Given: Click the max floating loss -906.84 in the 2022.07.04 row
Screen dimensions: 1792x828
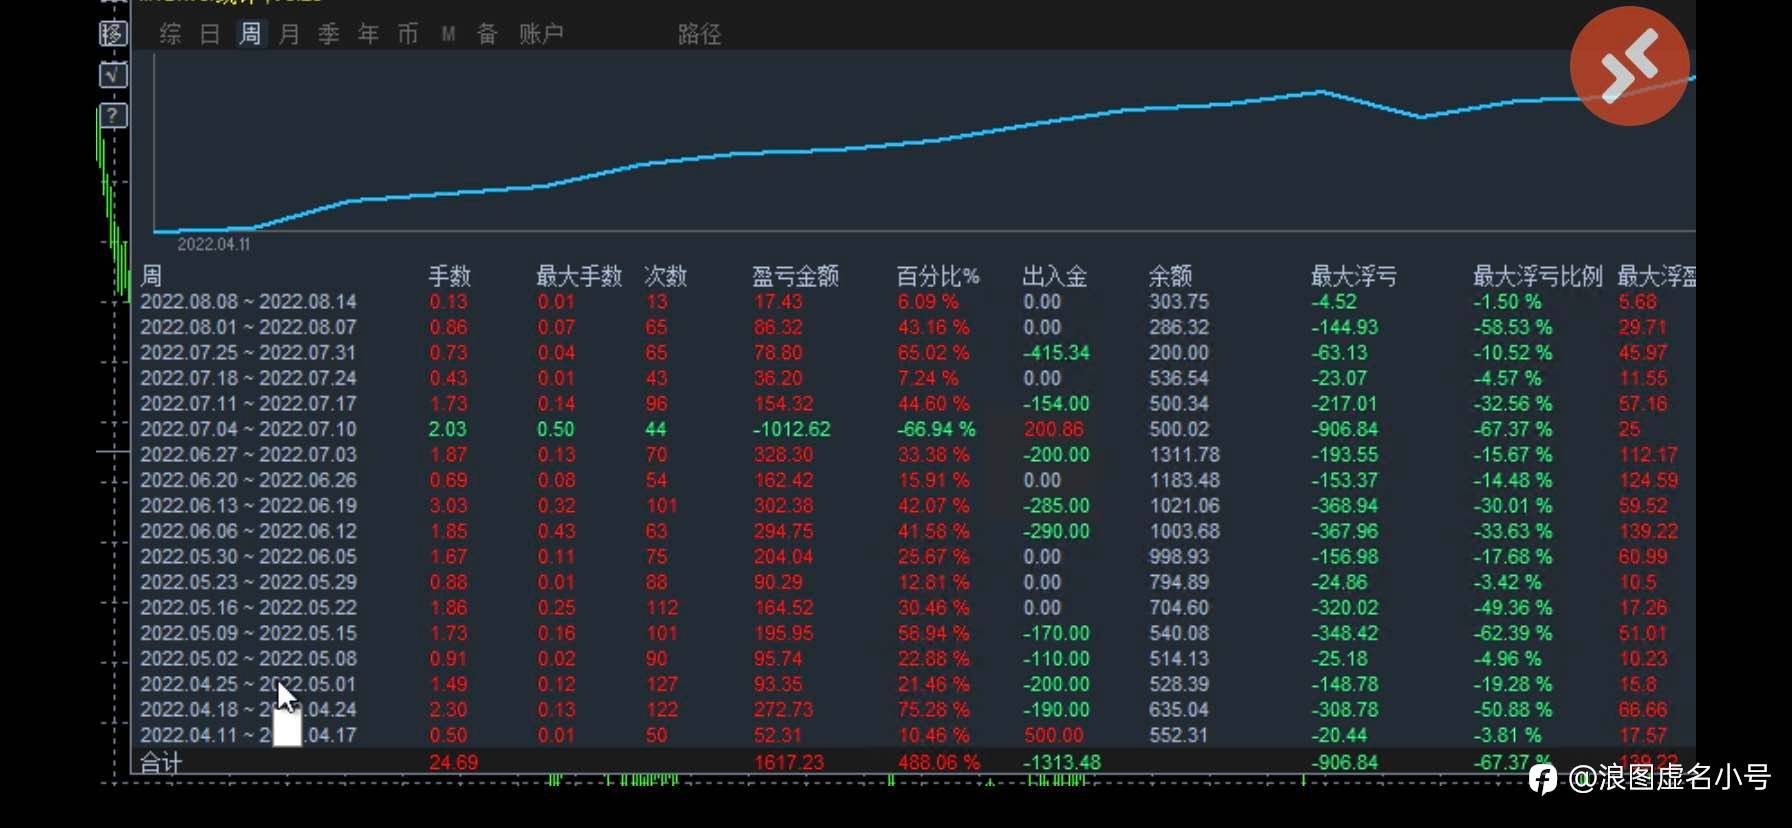Looking at the screenshot, I should click(x=1345, y=429).
